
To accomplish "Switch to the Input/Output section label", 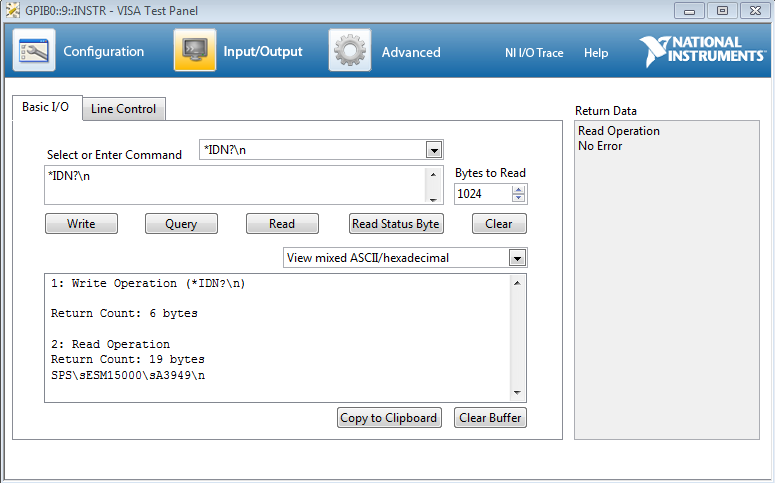I will point(263,51).
